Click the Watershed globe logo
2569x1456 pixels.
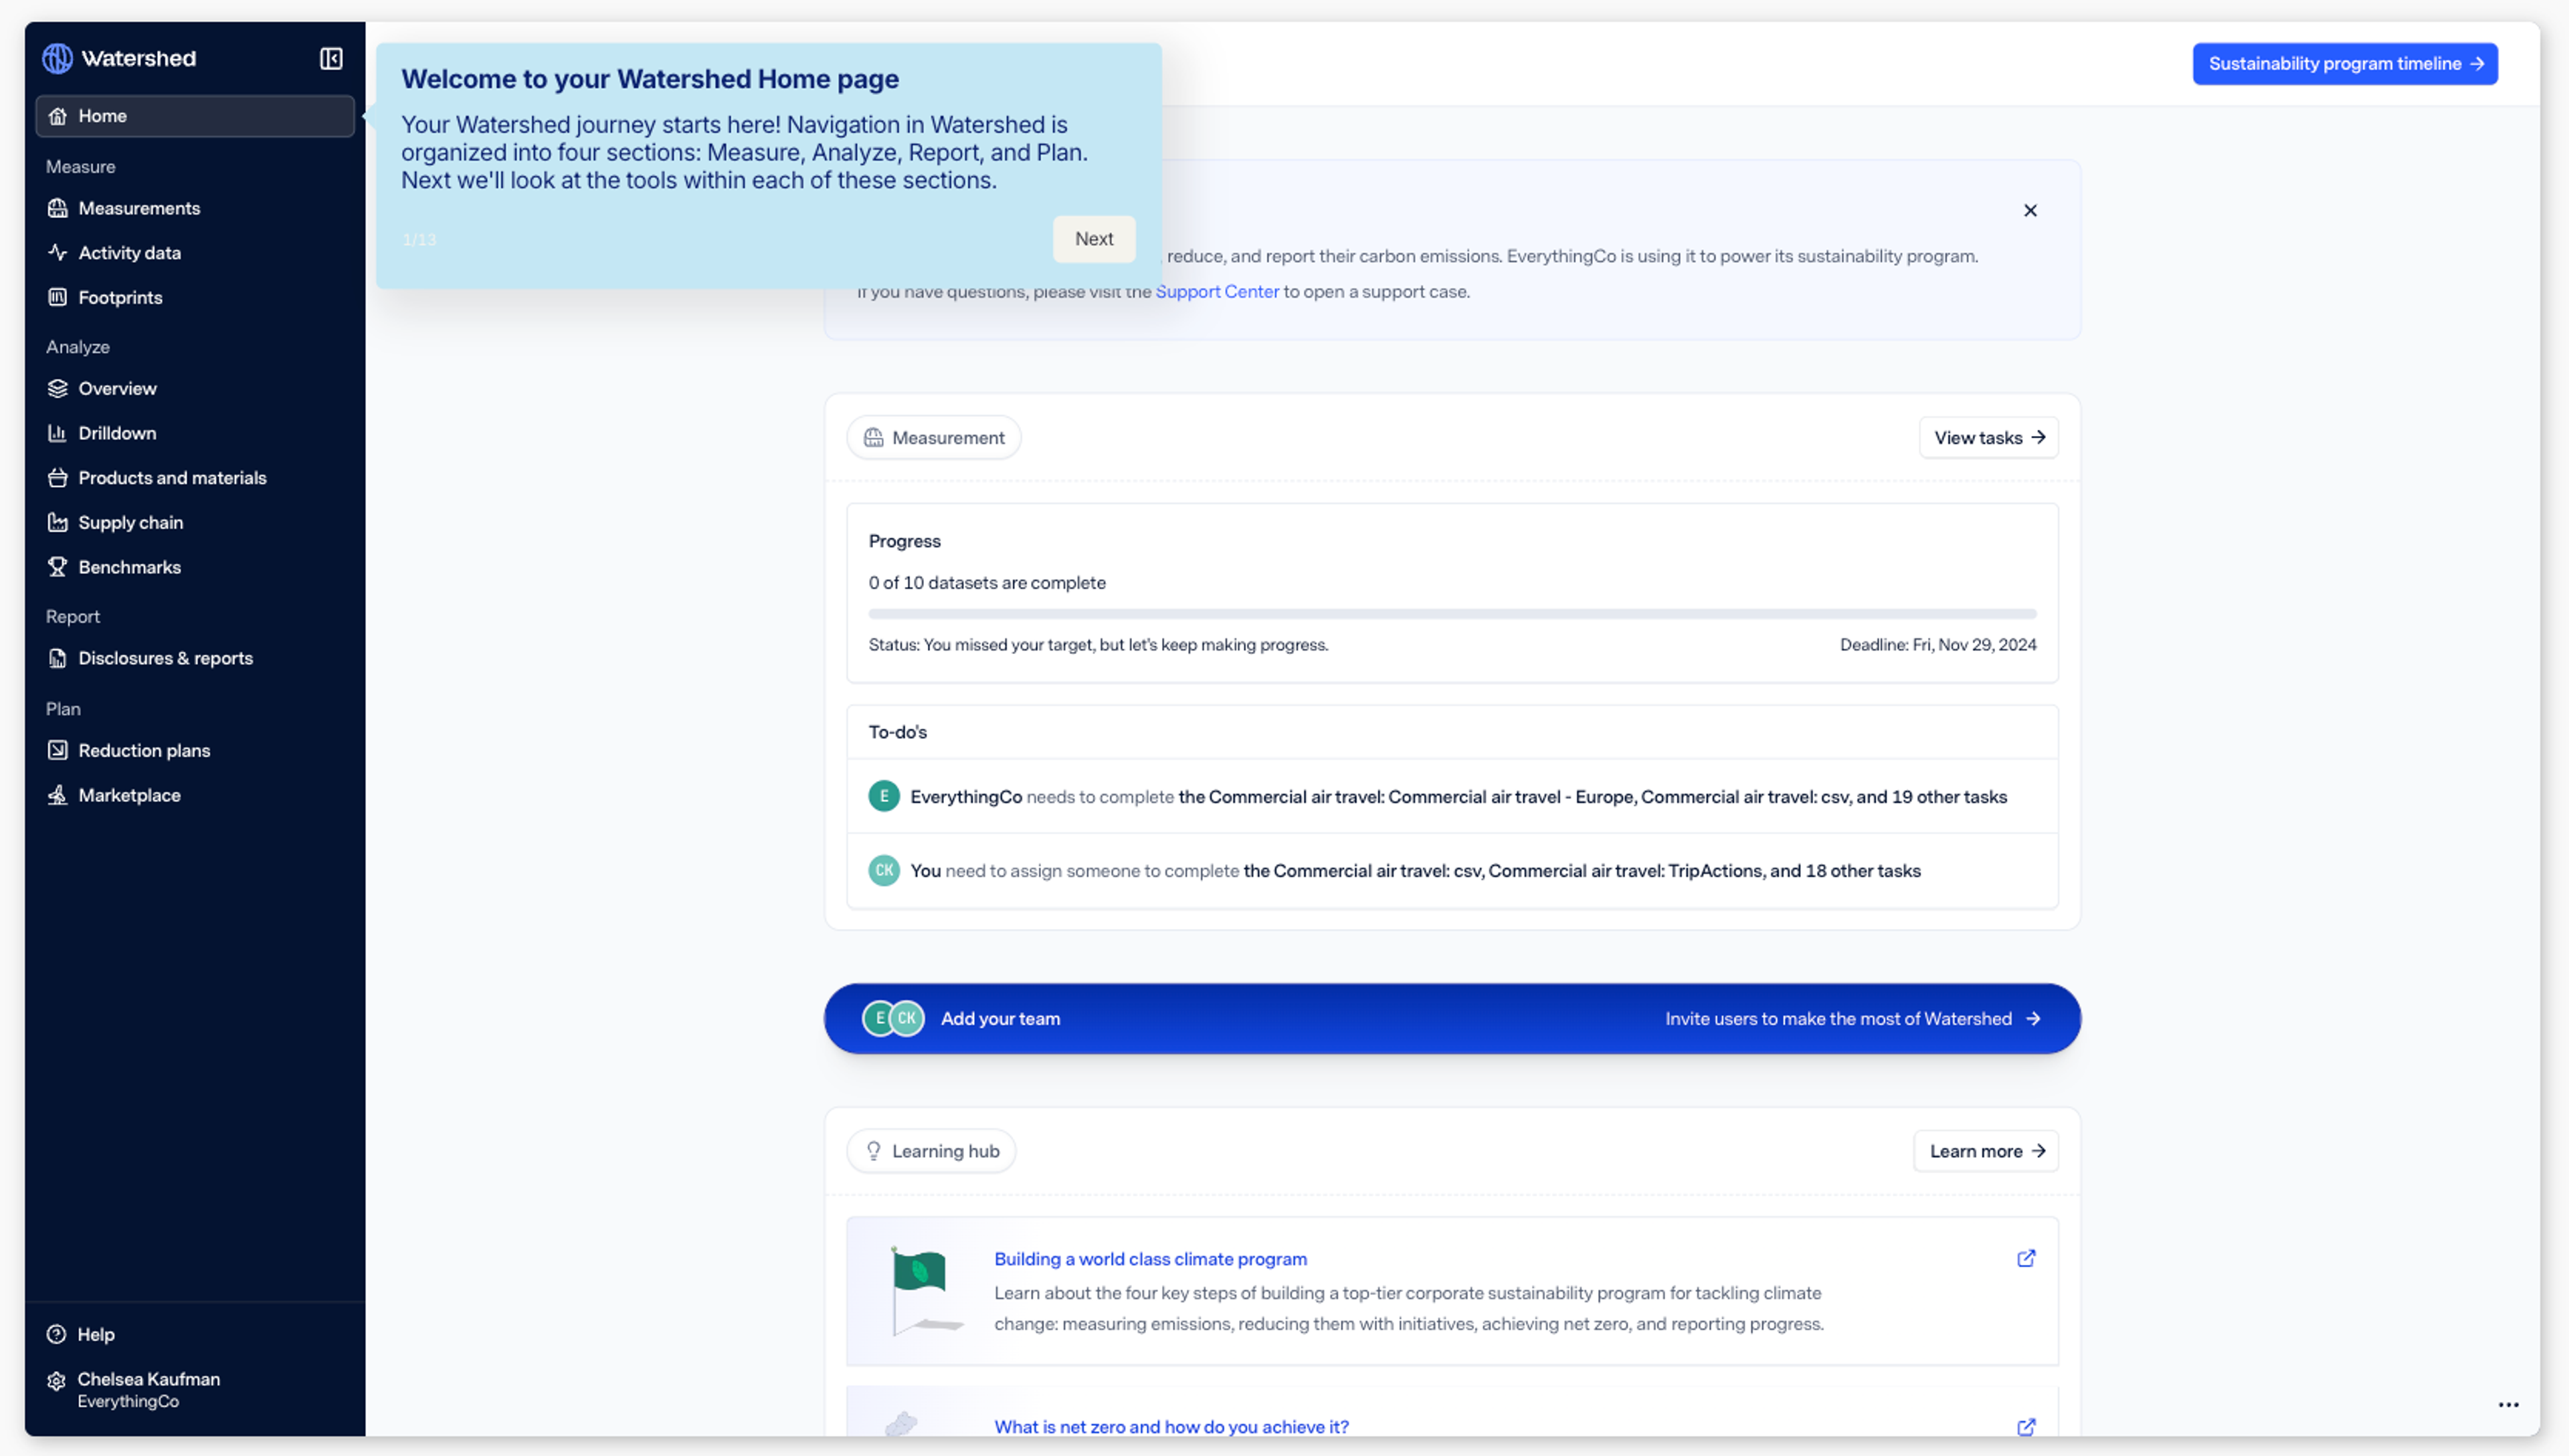click(58, 59)
